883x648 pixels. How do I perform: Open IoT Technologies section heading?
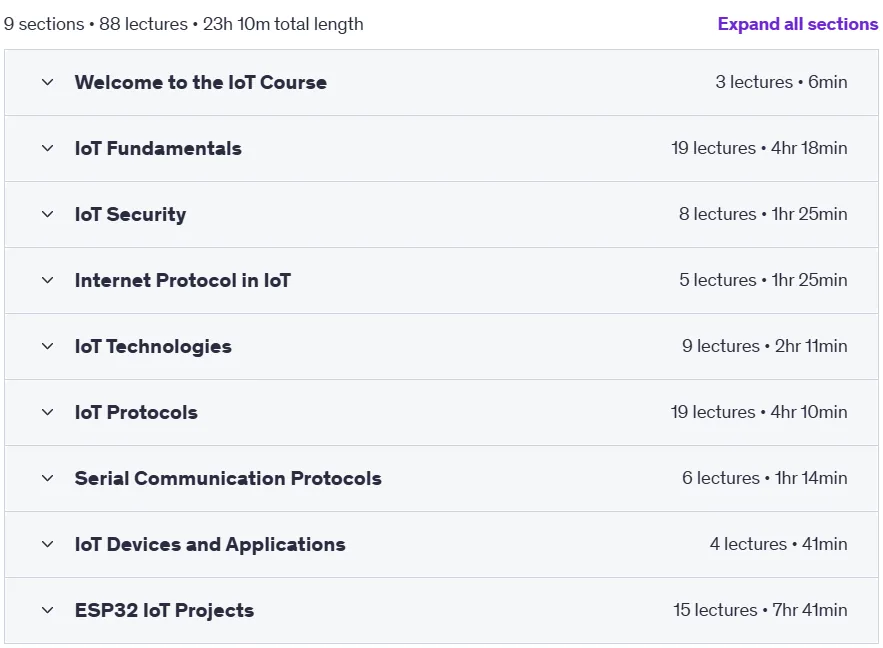153,346
